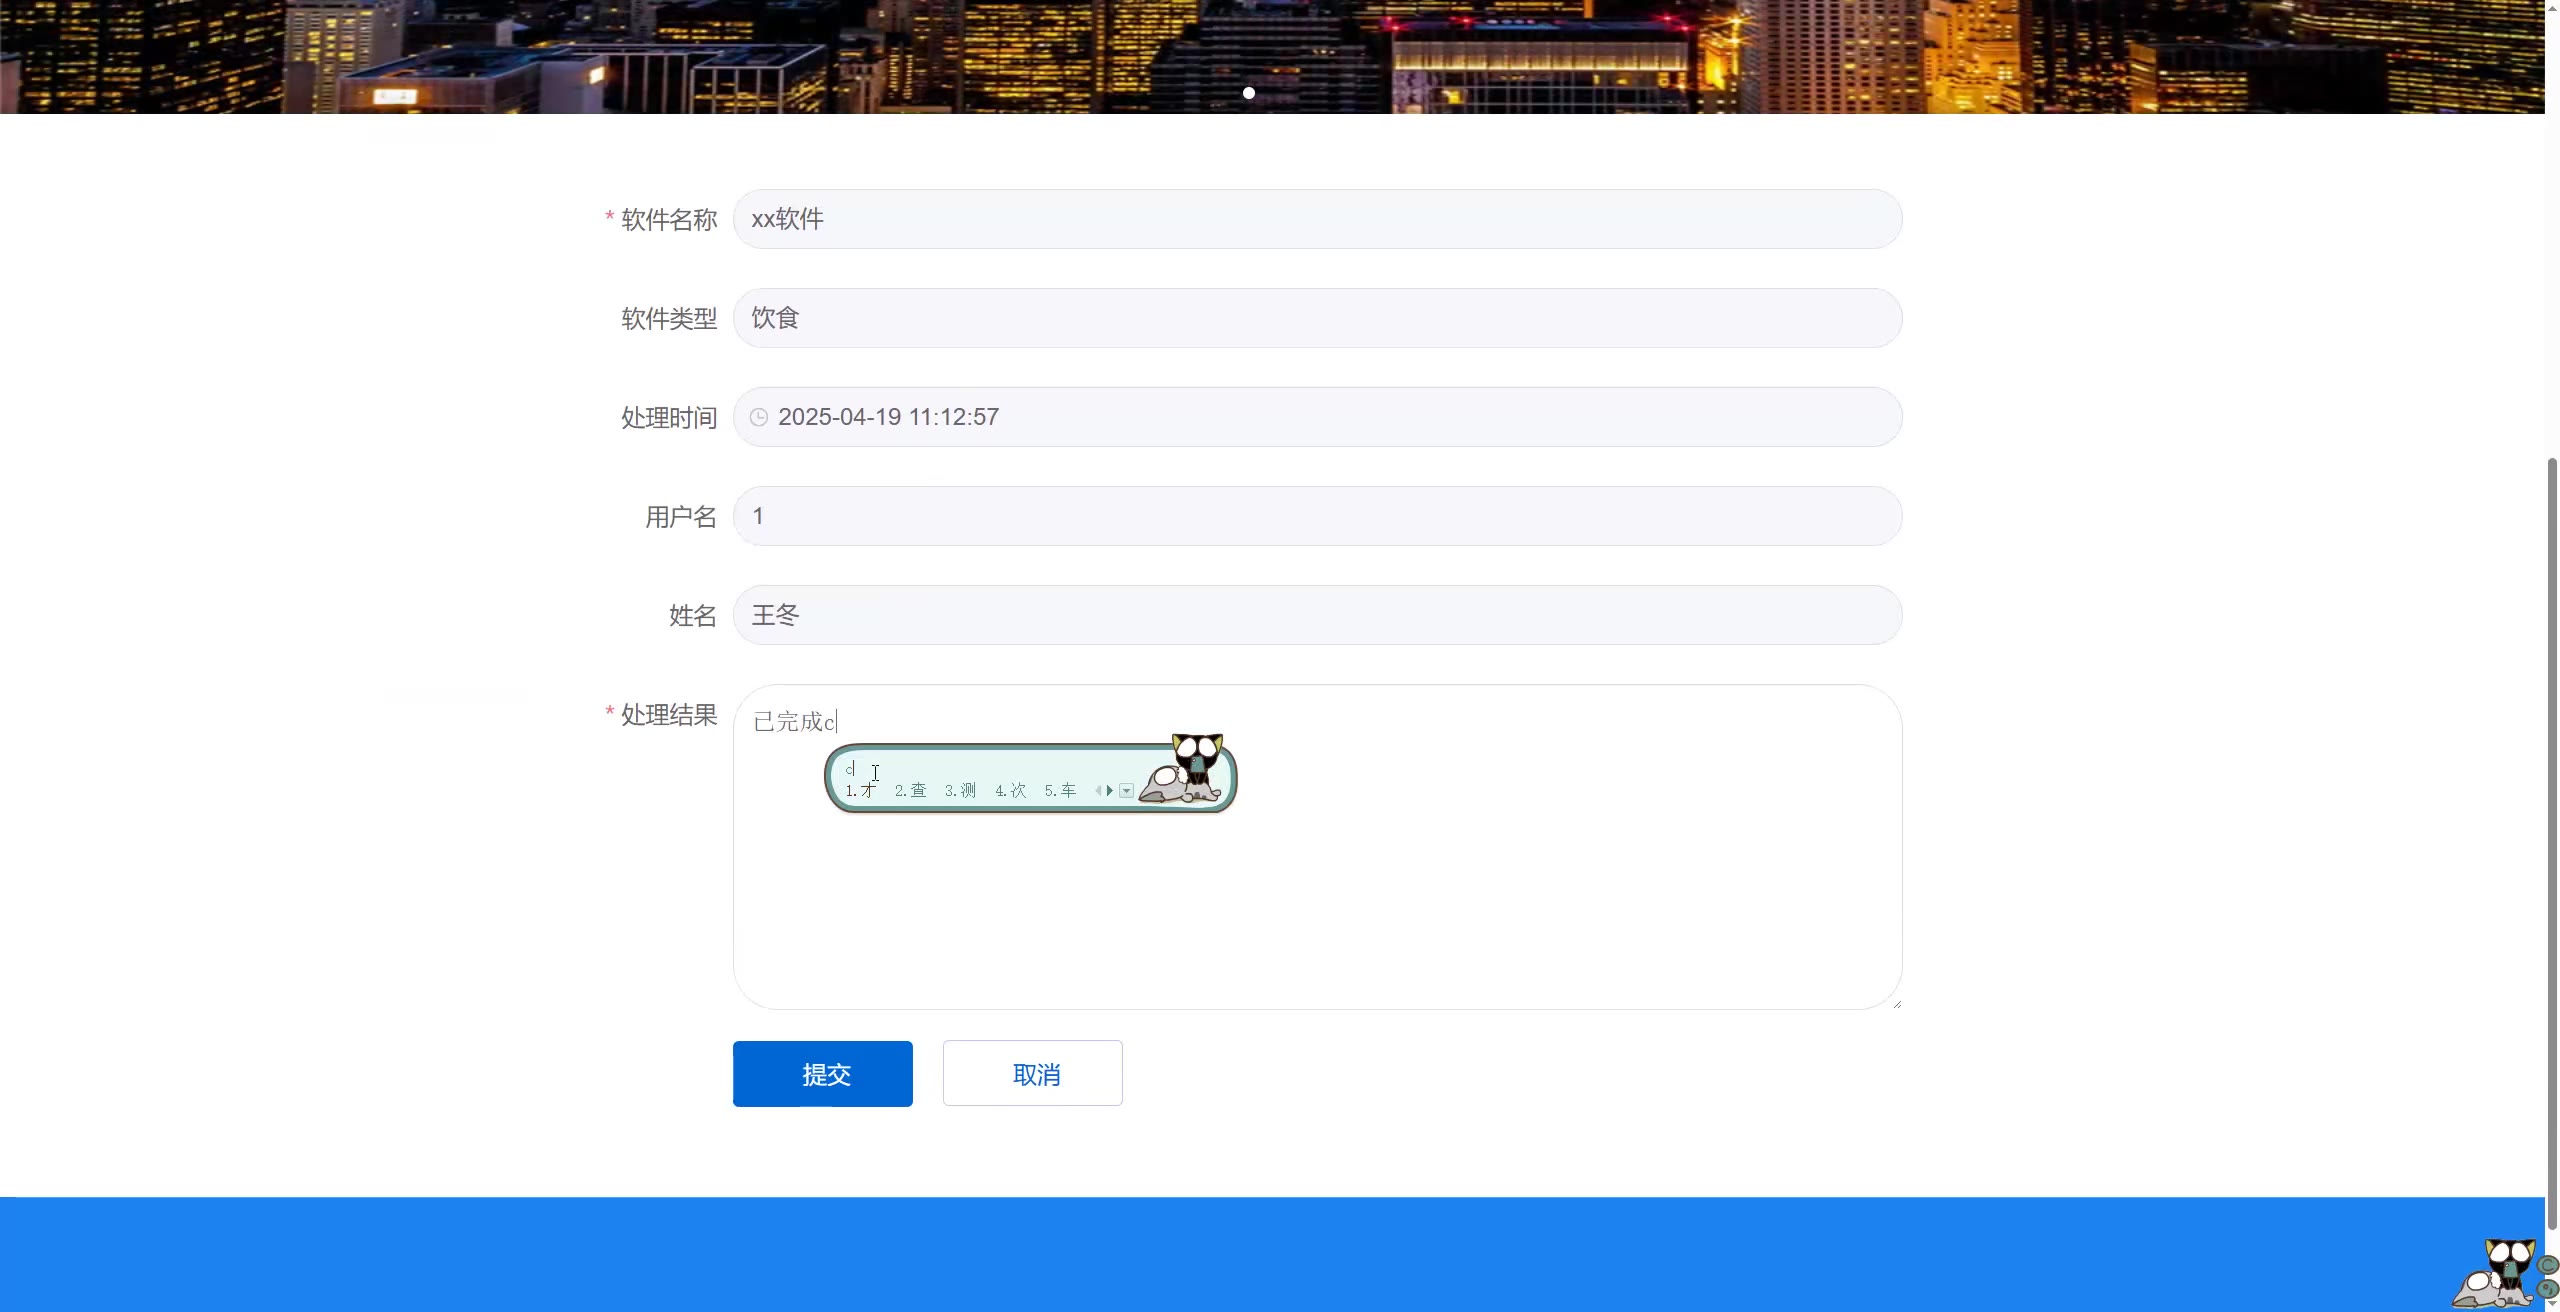Click the clock icon in 处理时间 field

(x=759, y=417)
